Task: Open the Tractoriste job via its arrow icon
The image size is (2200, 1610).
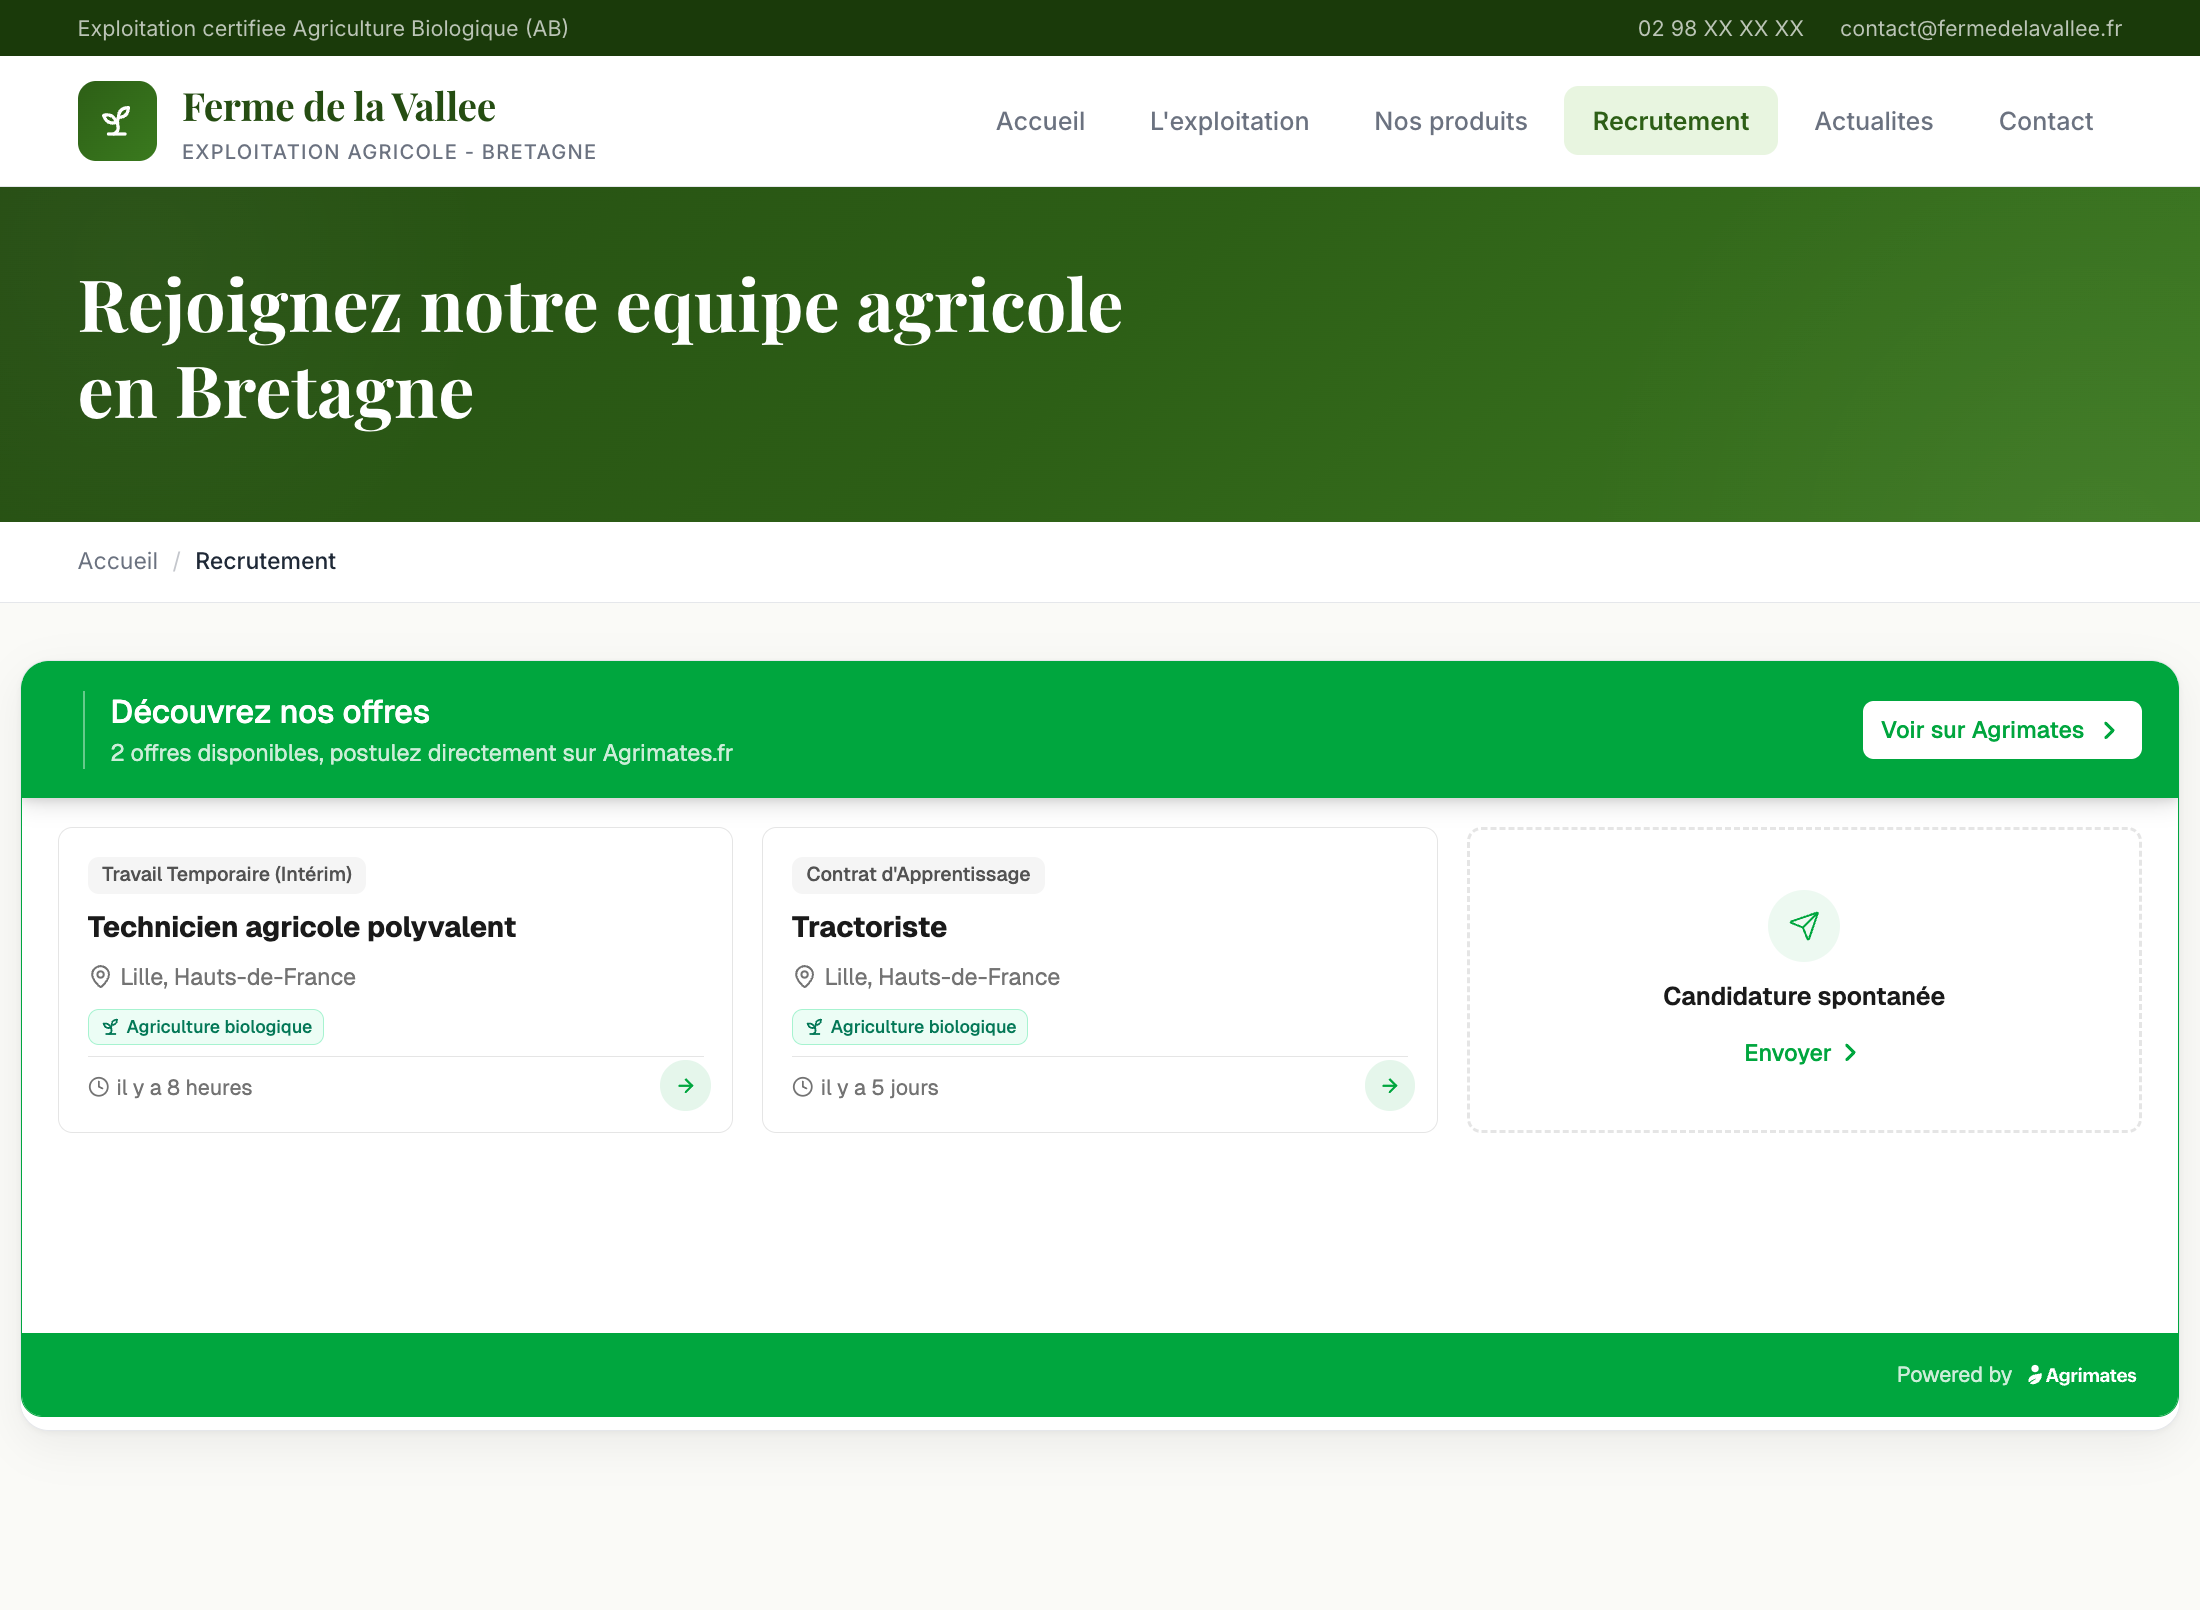Action: point(1389,1086)
